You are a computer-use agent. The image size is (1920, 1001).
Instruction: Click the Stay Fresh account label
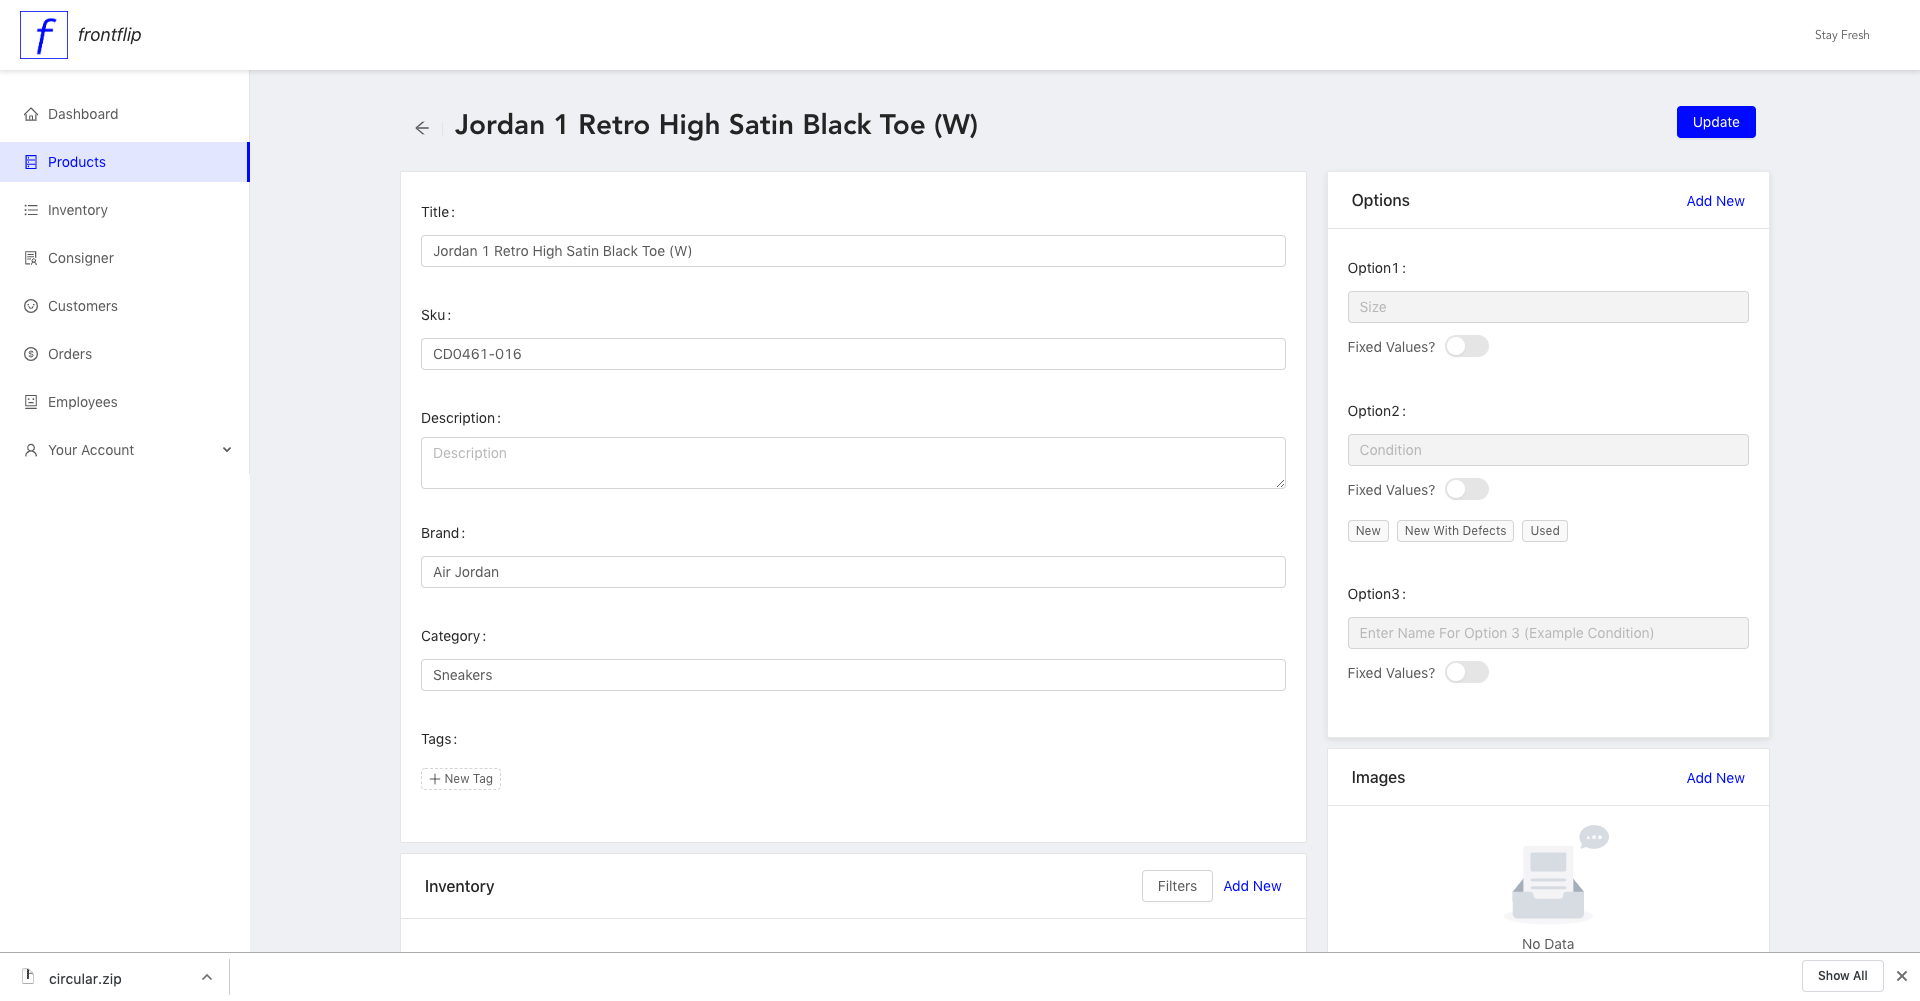click(1842, 35)
